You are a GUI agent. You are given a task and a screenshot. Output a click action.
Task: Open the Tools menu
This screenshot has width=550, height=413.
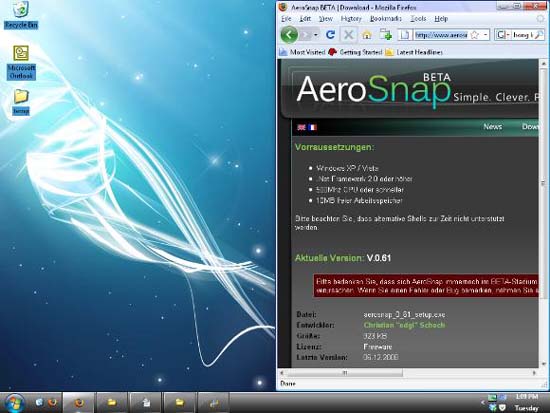click(x=418, y=19)
